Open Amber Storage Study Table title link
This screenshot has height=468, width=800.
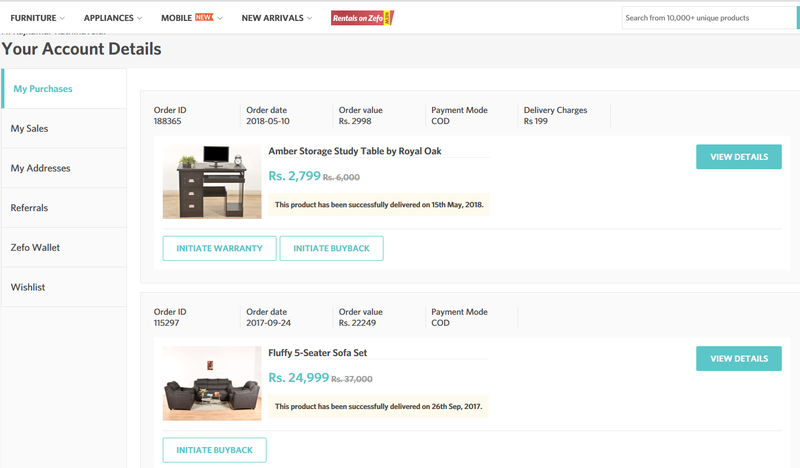click(x=355, y=151)
